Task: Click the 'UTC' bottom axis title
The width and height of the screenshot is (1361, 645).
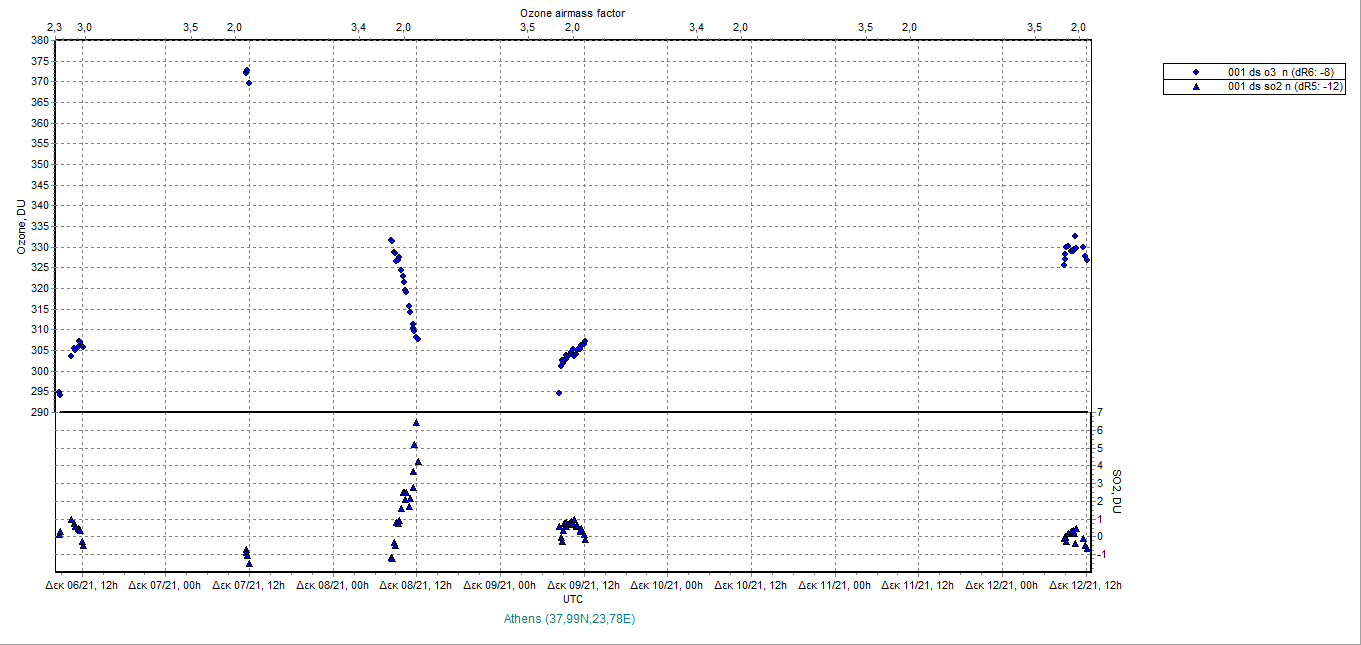Action: coord(573,599)
